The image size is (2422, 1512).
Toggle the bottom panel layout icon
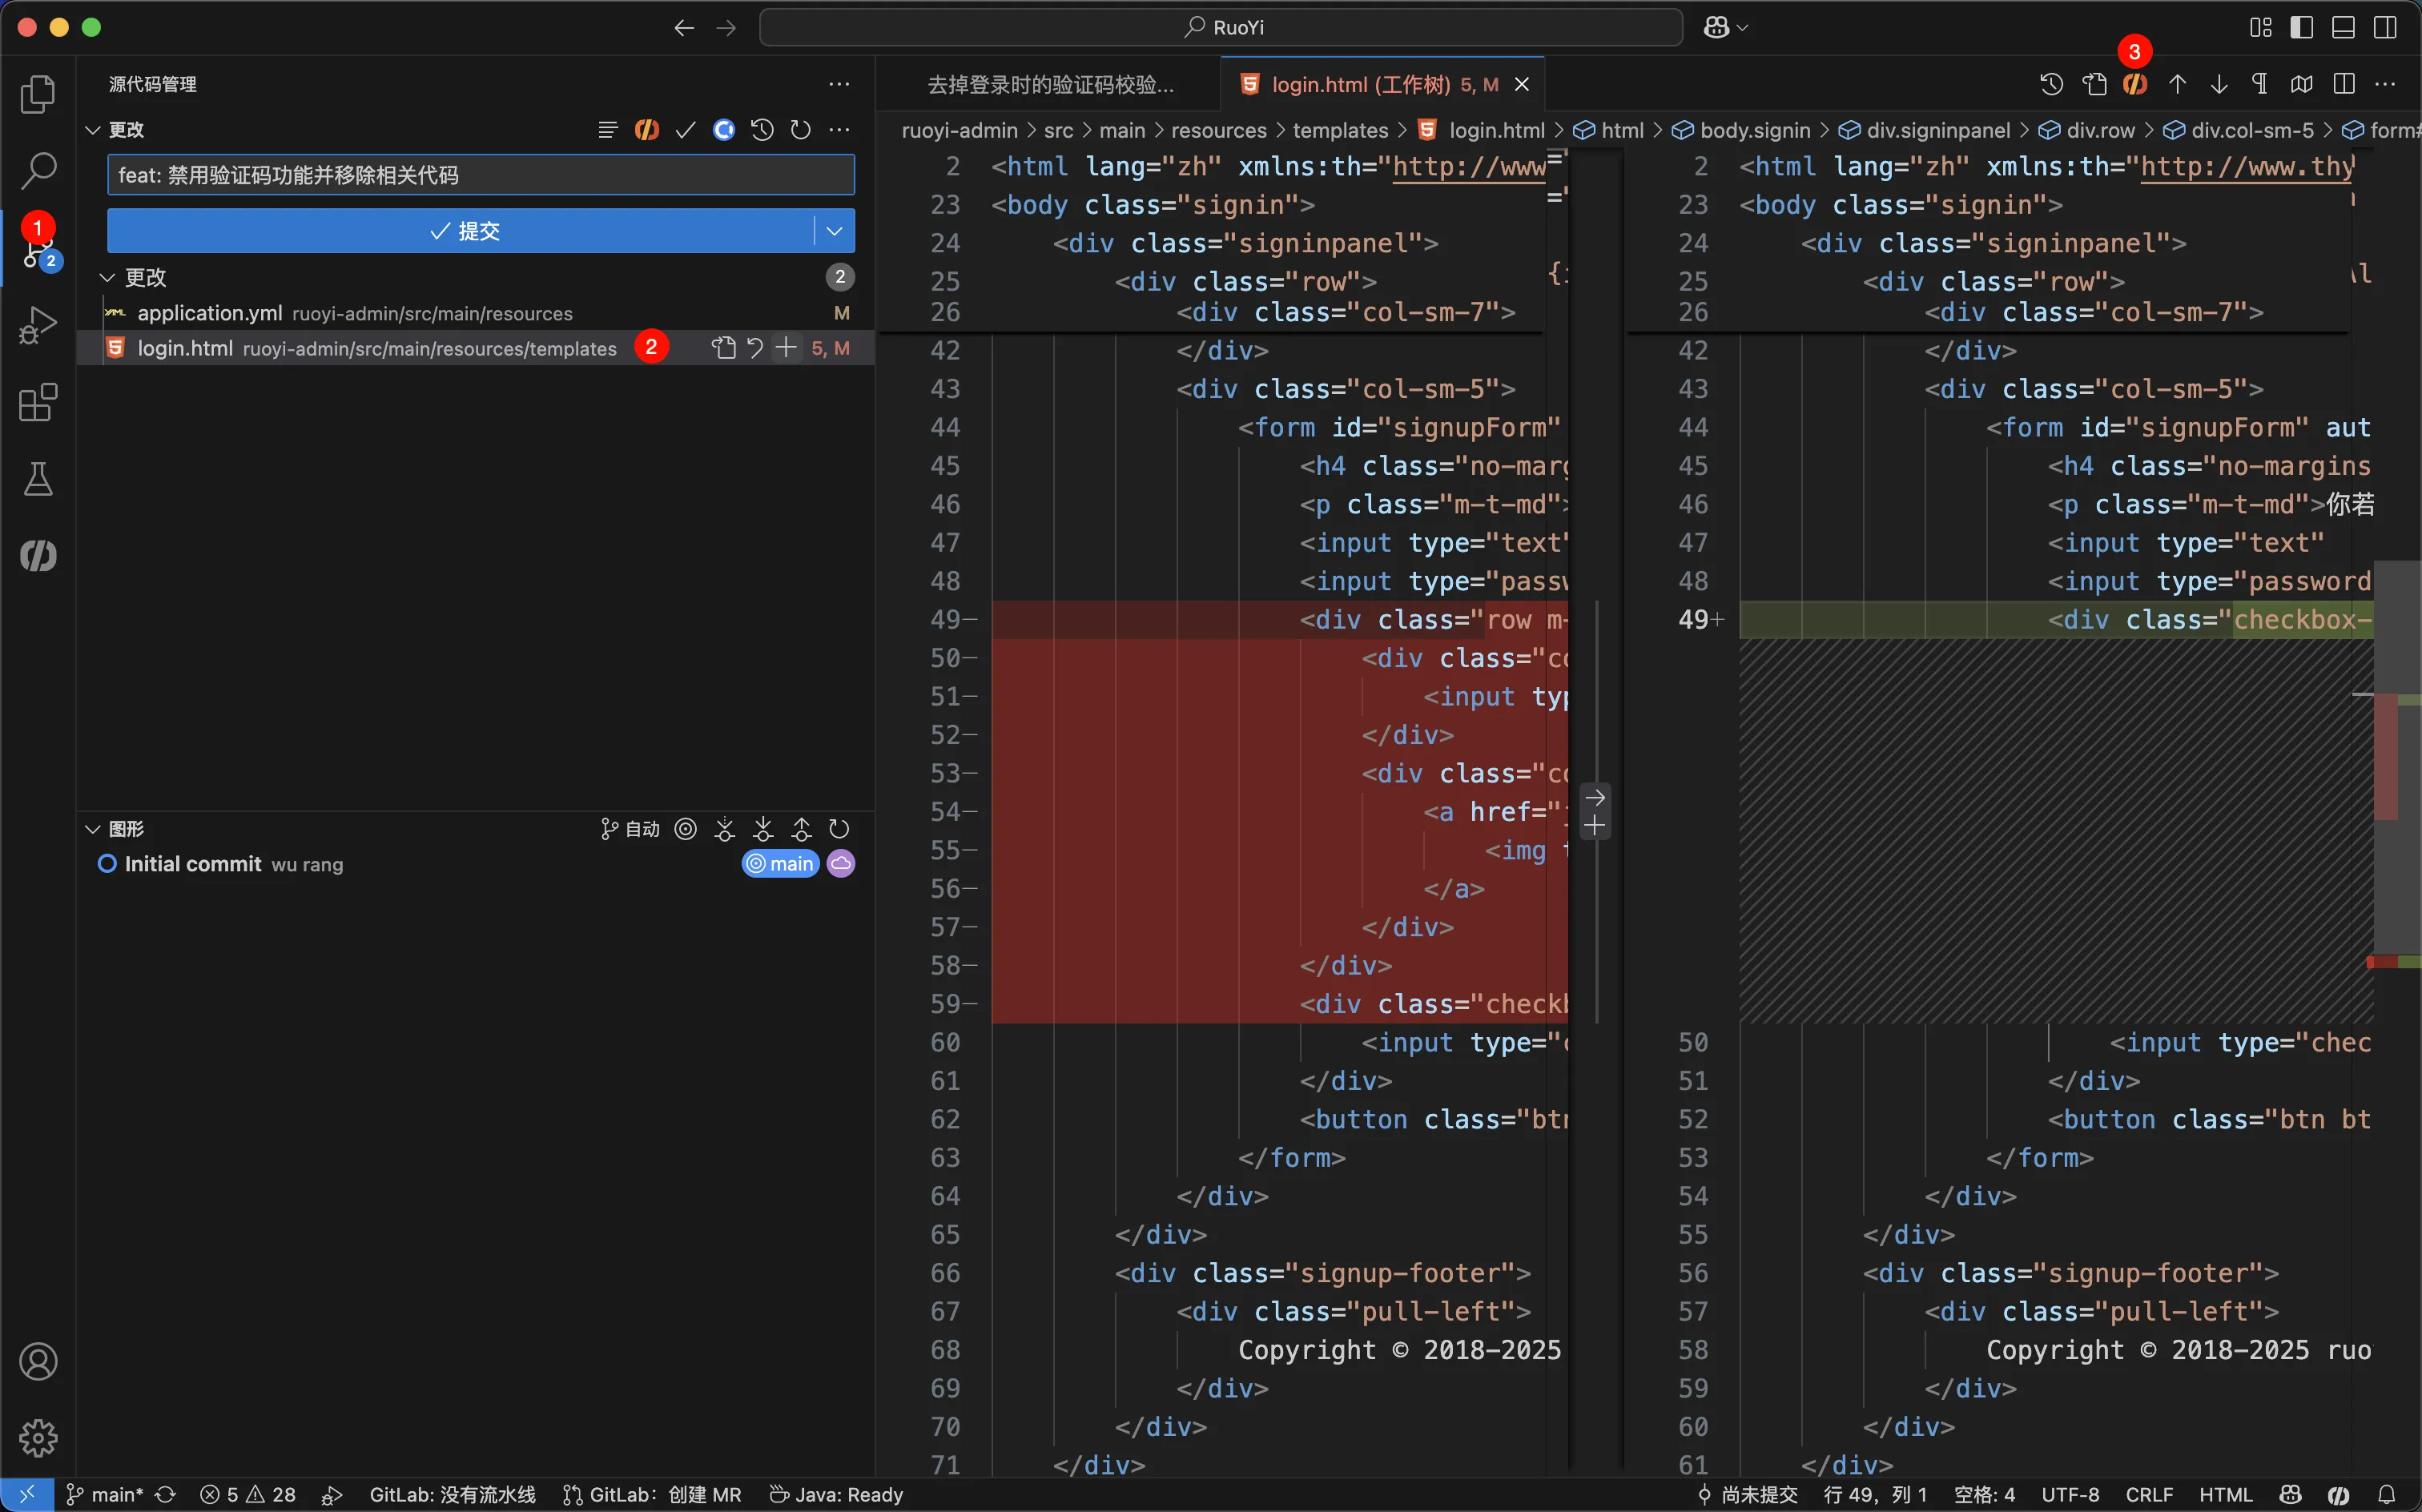tap(2343, 27)
